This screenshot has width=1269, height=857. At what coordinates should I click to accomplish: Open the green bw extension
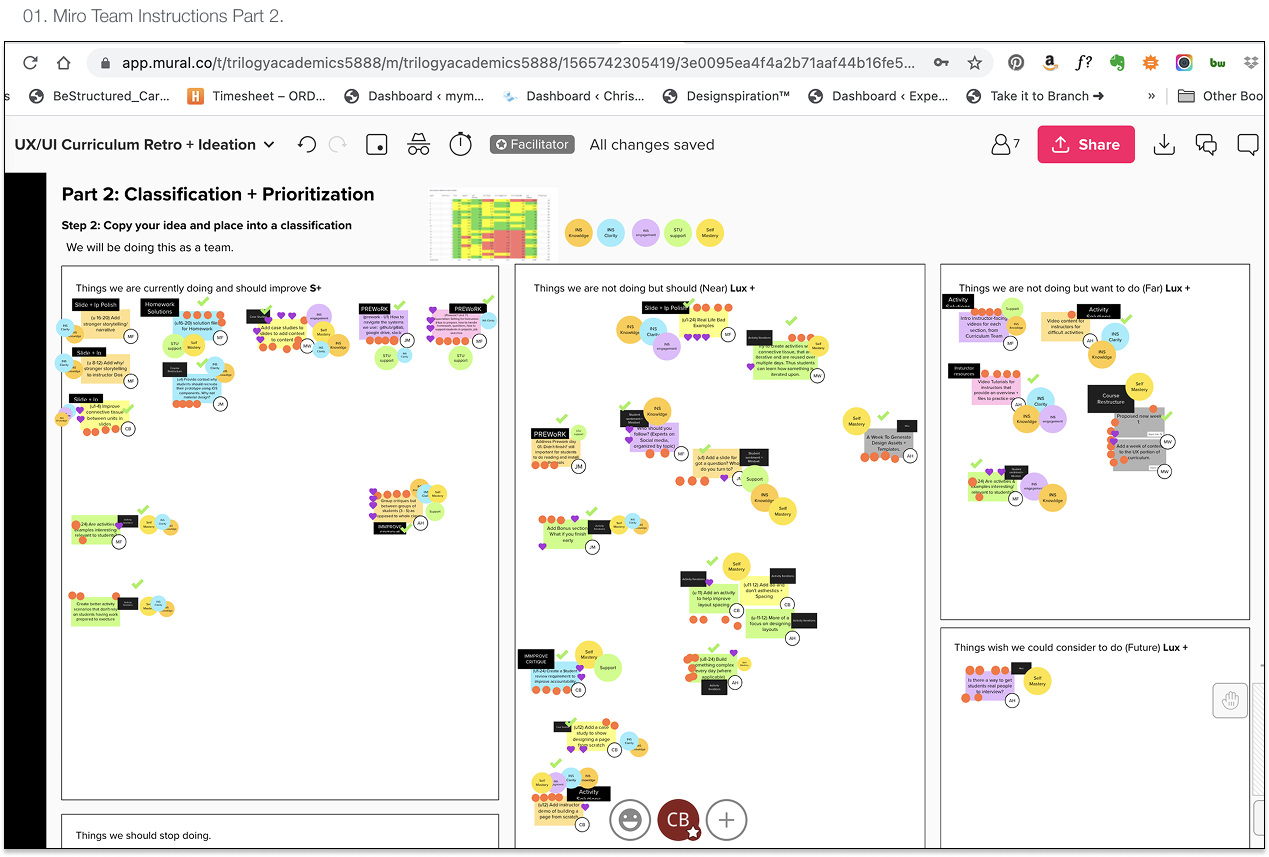(1218, 63)
